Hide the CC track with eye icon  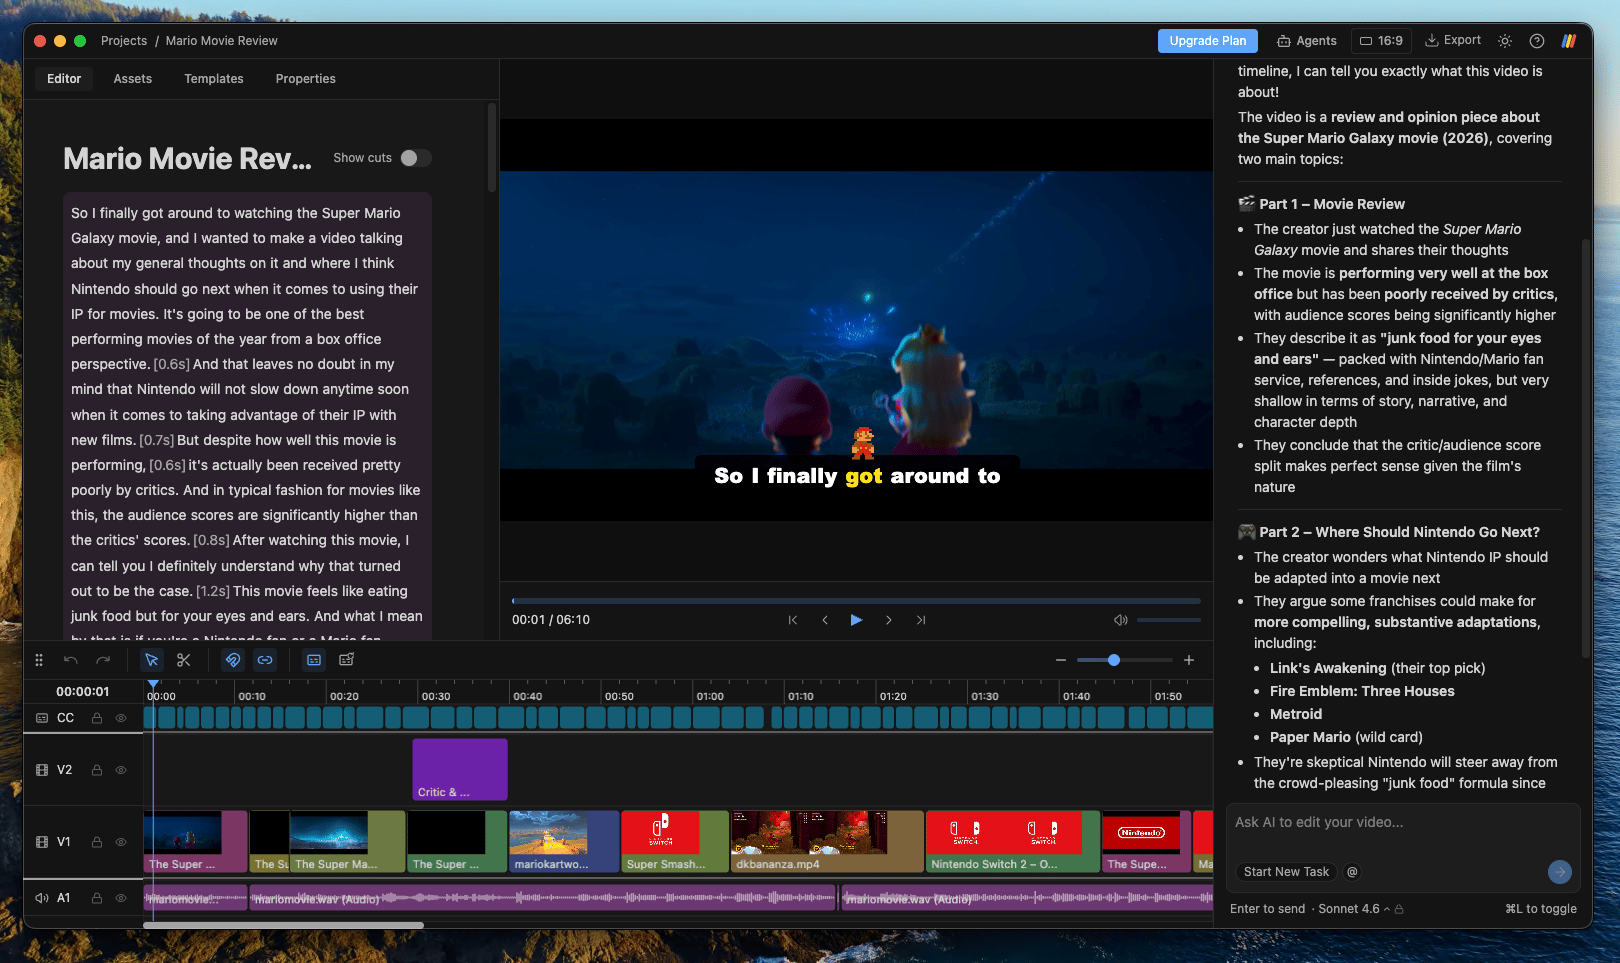(121, 718)
